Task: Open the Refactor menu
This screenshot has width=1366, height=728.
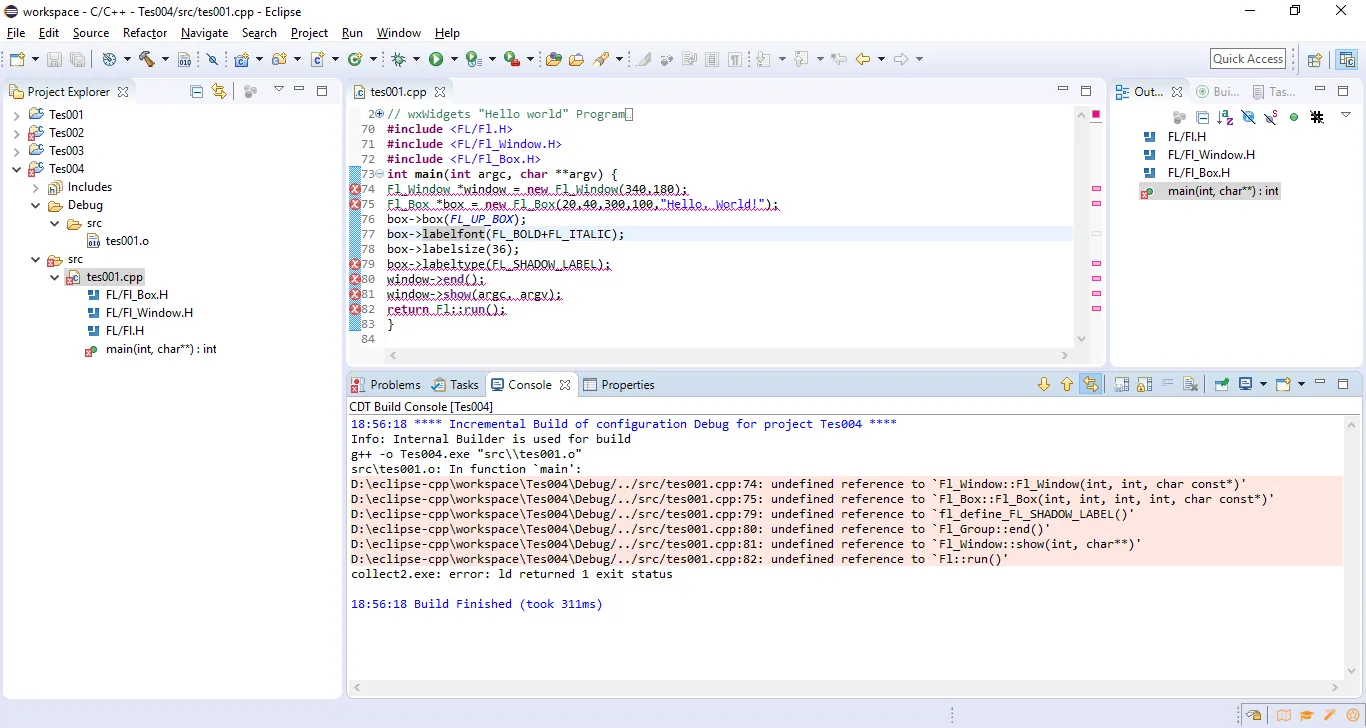Action: tap(145, 33)
